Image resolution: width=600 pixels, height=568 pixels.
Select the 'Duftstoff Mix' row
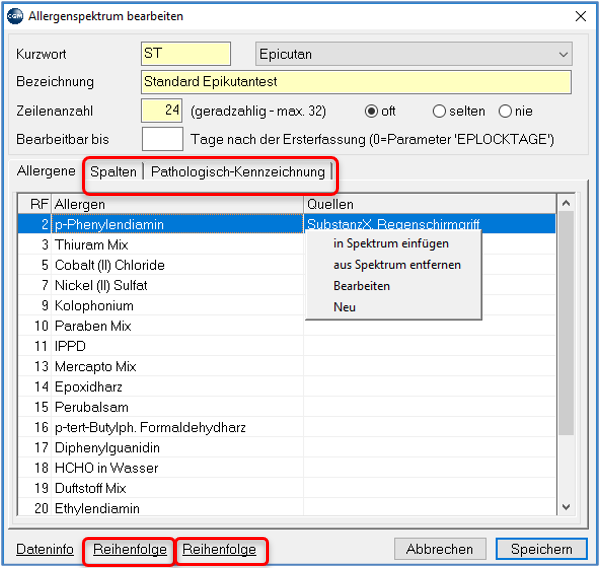pyautogui.click(x=287, y=488)
